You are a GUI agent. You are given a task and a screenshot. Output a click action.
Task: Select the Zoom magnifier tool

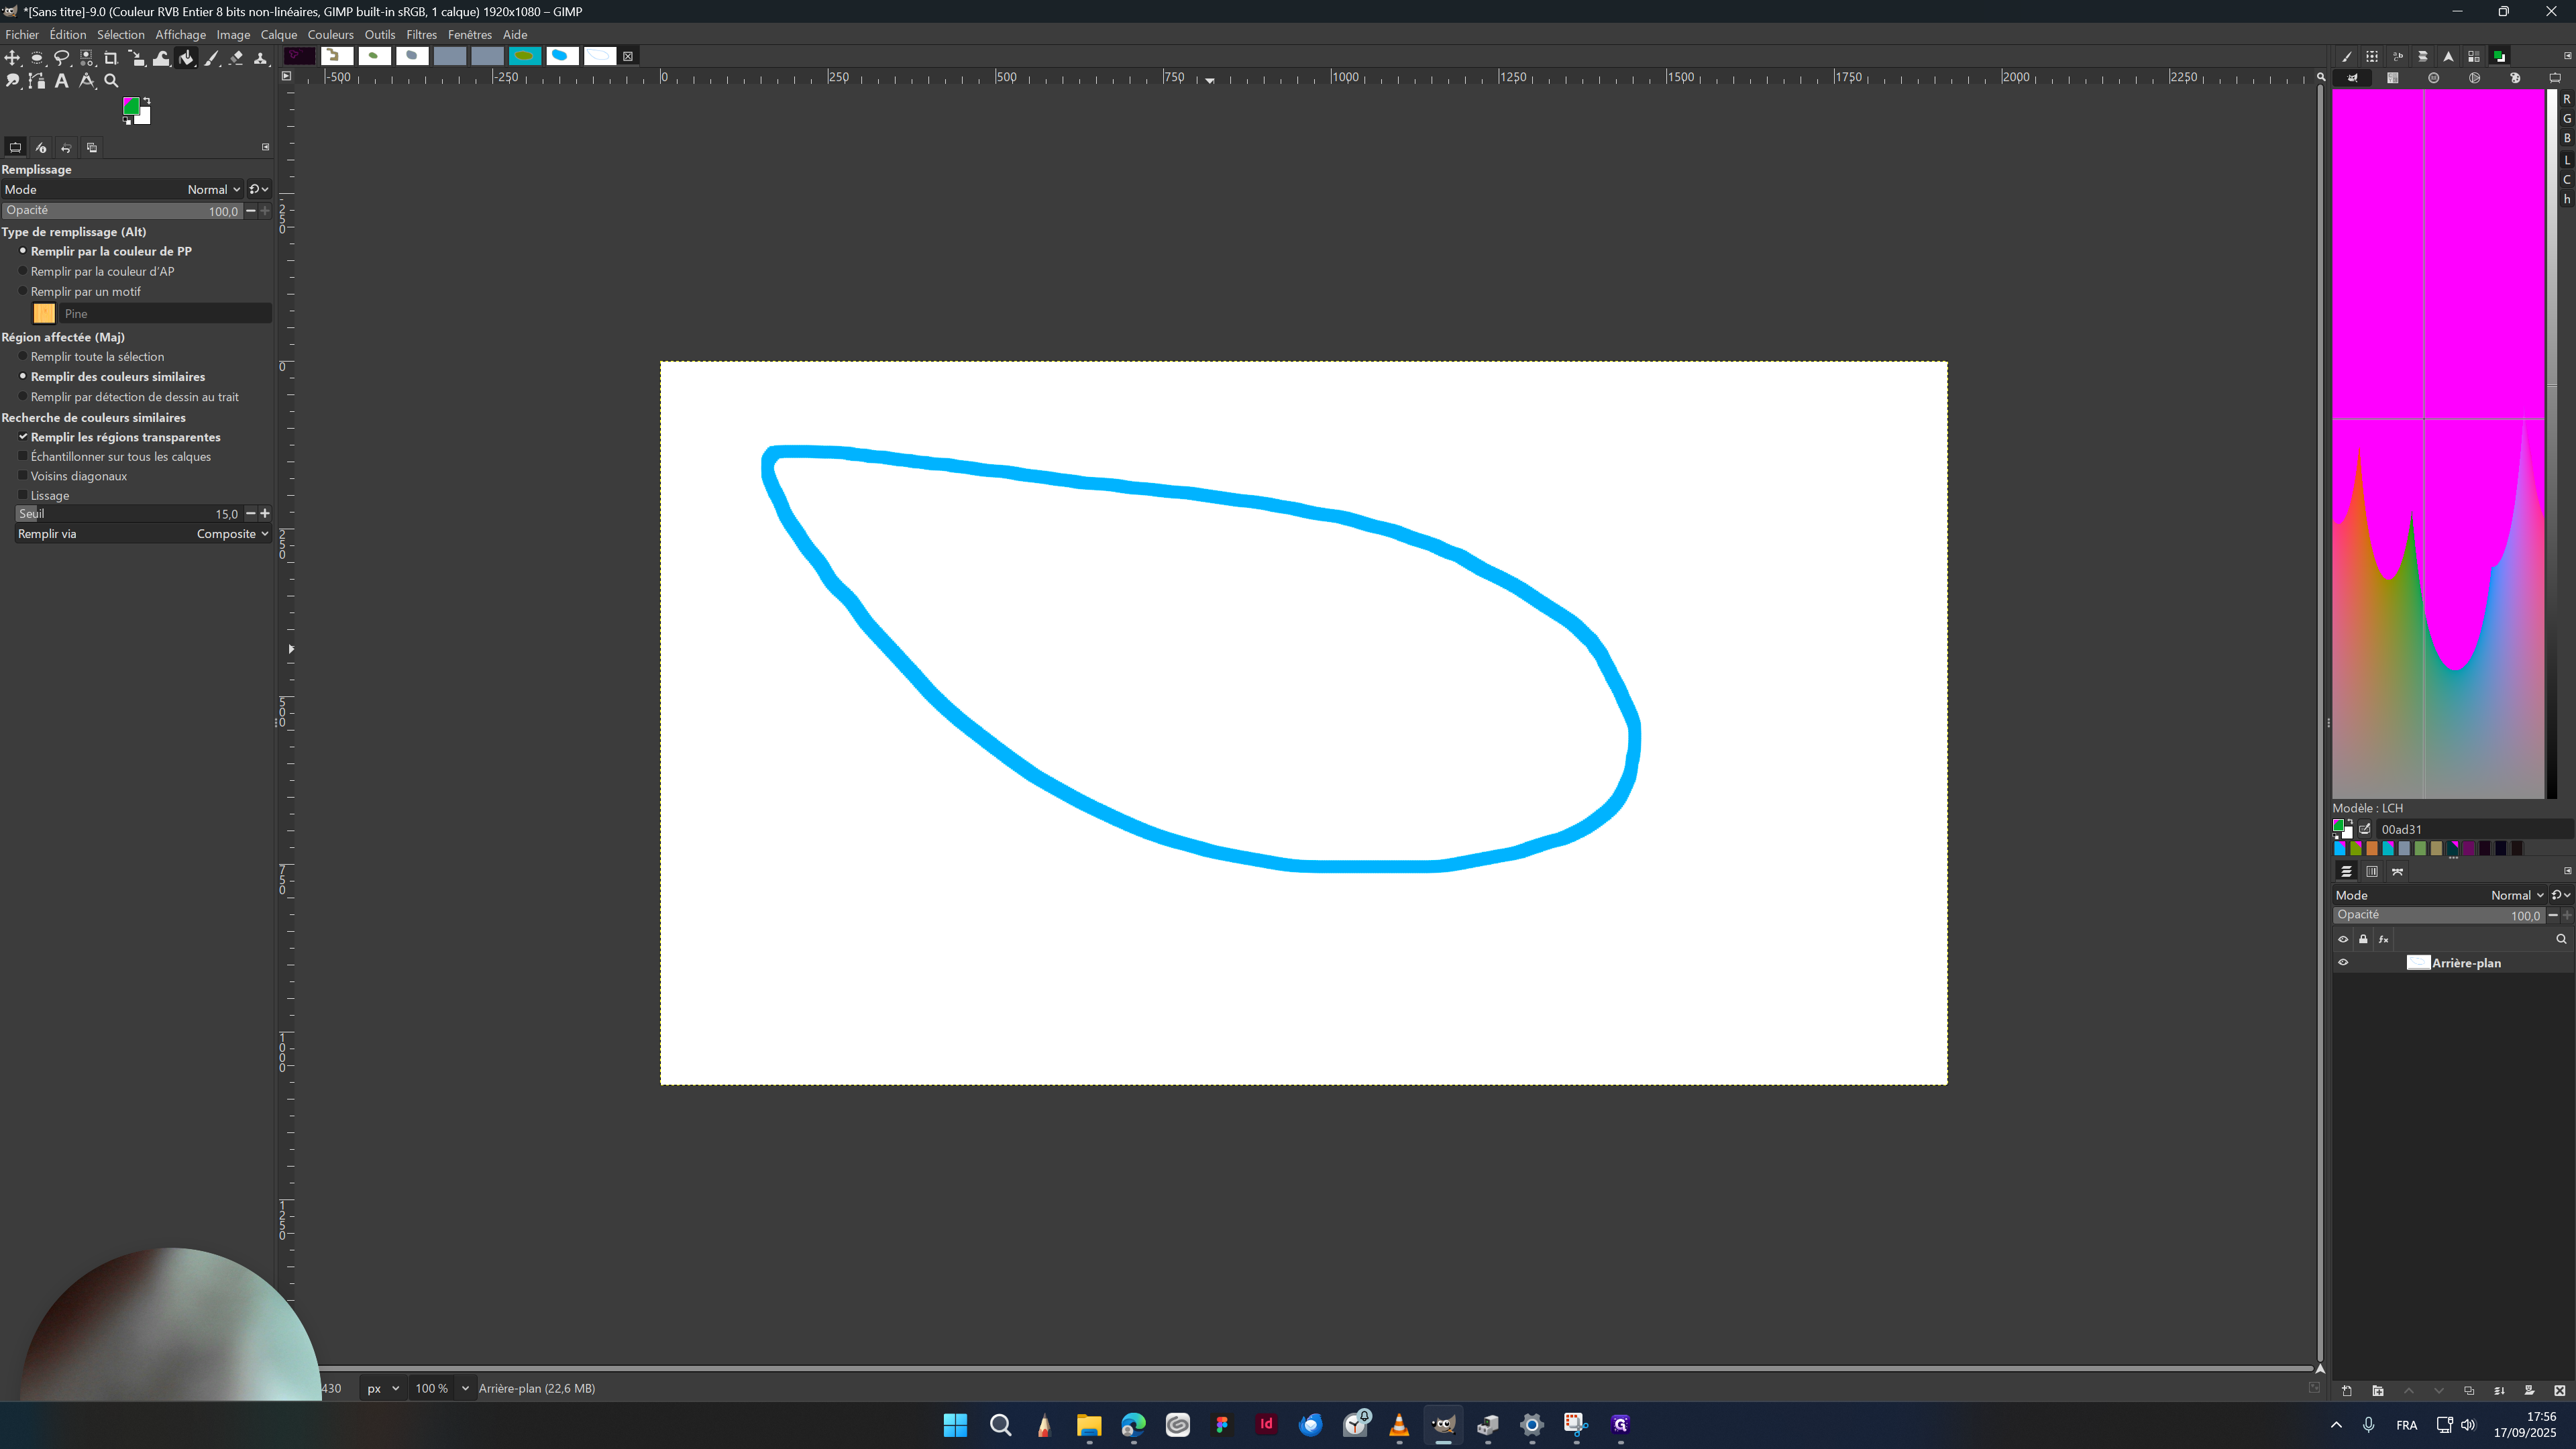pyautogui.click(x=111, y=81)
